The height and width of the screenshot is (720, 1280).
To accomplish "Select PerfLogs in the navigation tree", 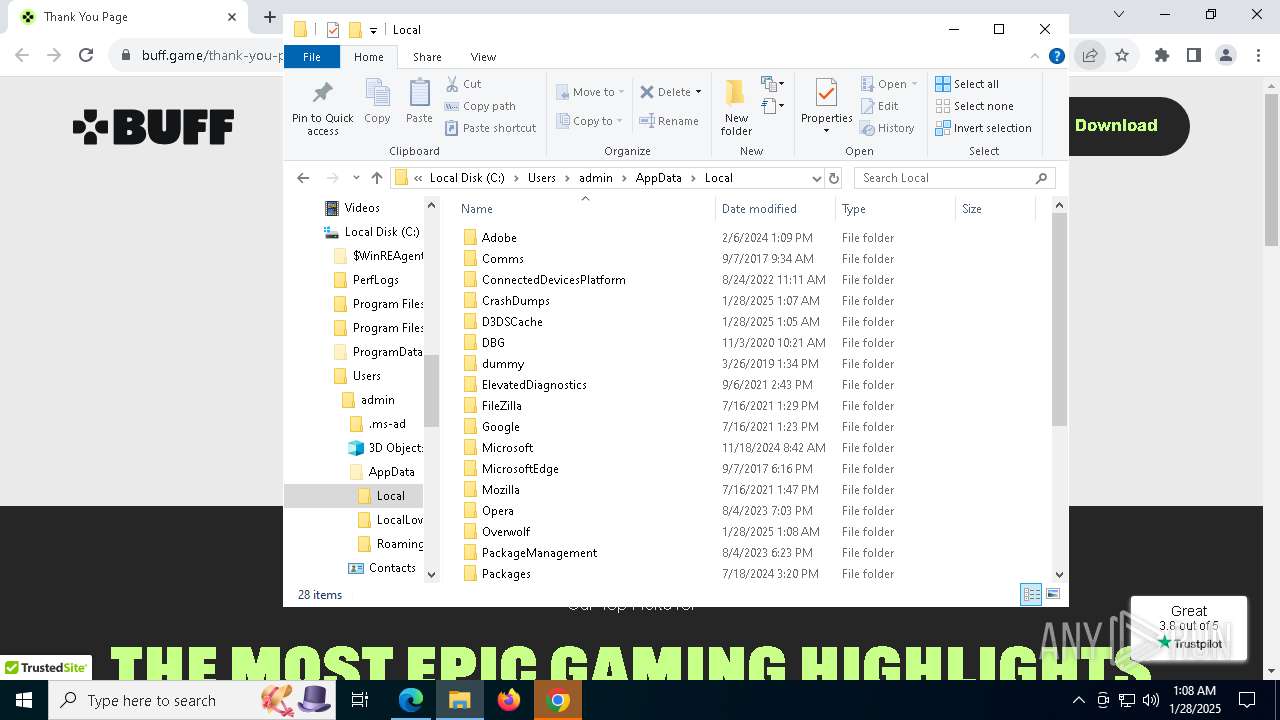I will click(366, 280).
